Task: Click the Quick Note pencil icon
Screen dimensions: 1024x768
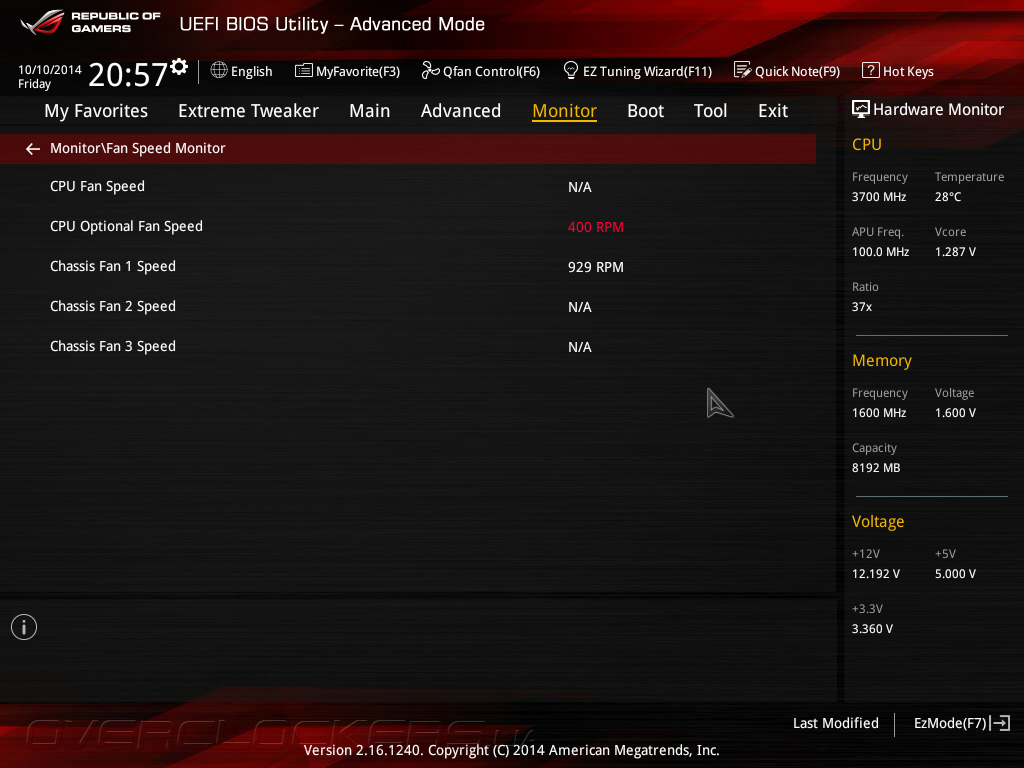Action: tap(743, 70)
